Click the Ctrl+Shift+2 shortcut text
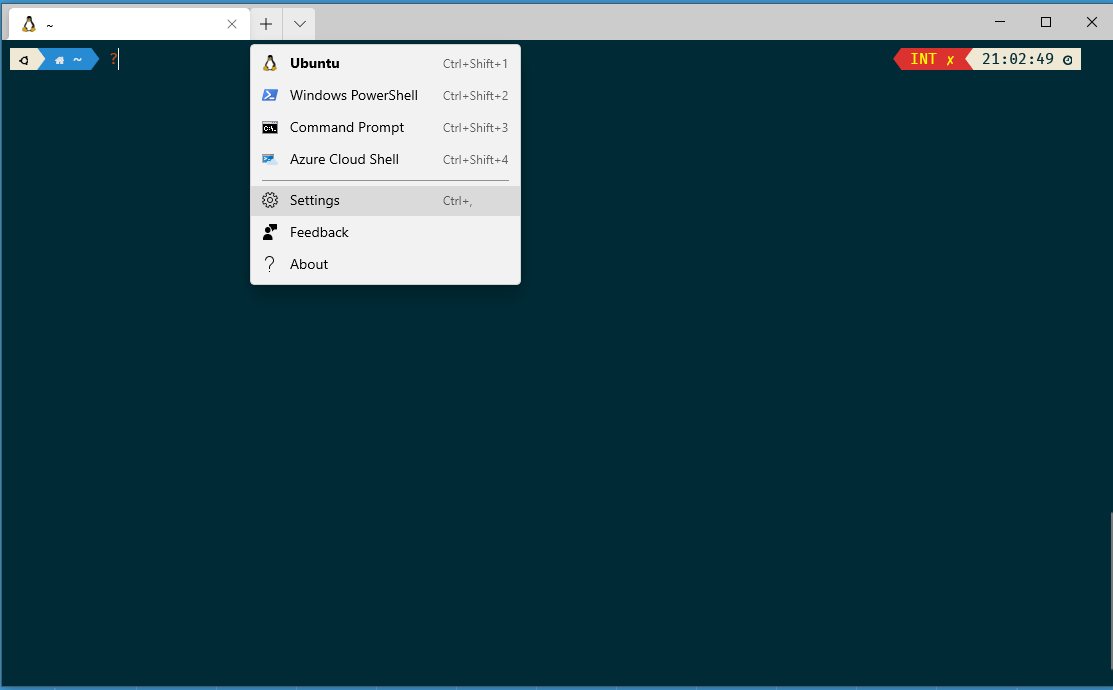This screenshot has width=1113, height=690. coord(476,96)
